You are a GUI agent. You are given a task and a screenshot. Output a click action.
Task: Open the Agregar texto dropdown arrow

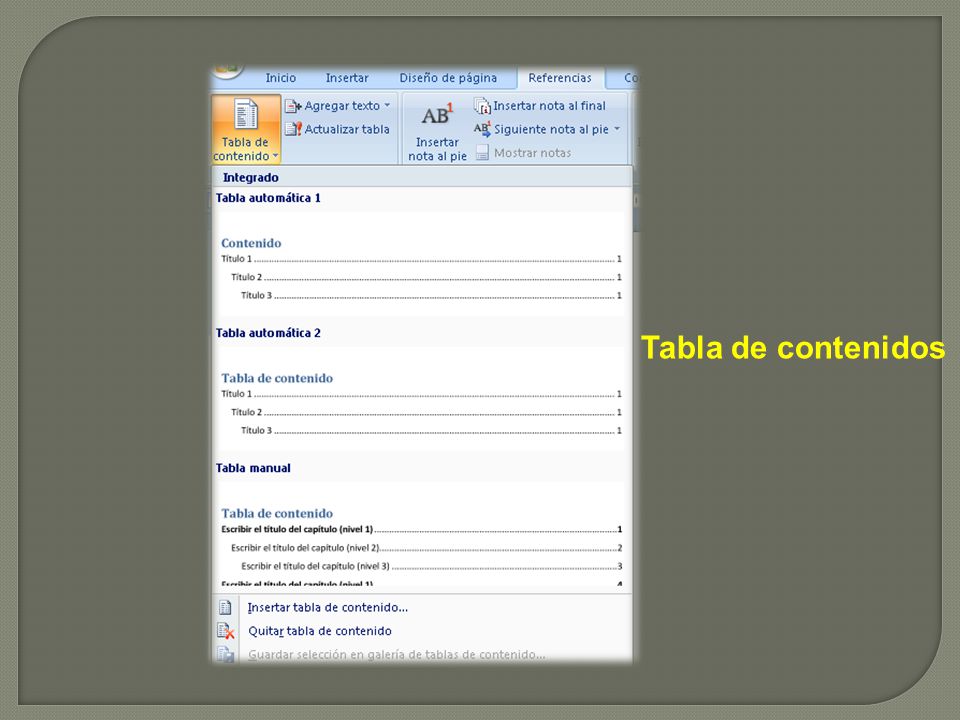coord(387,105)
